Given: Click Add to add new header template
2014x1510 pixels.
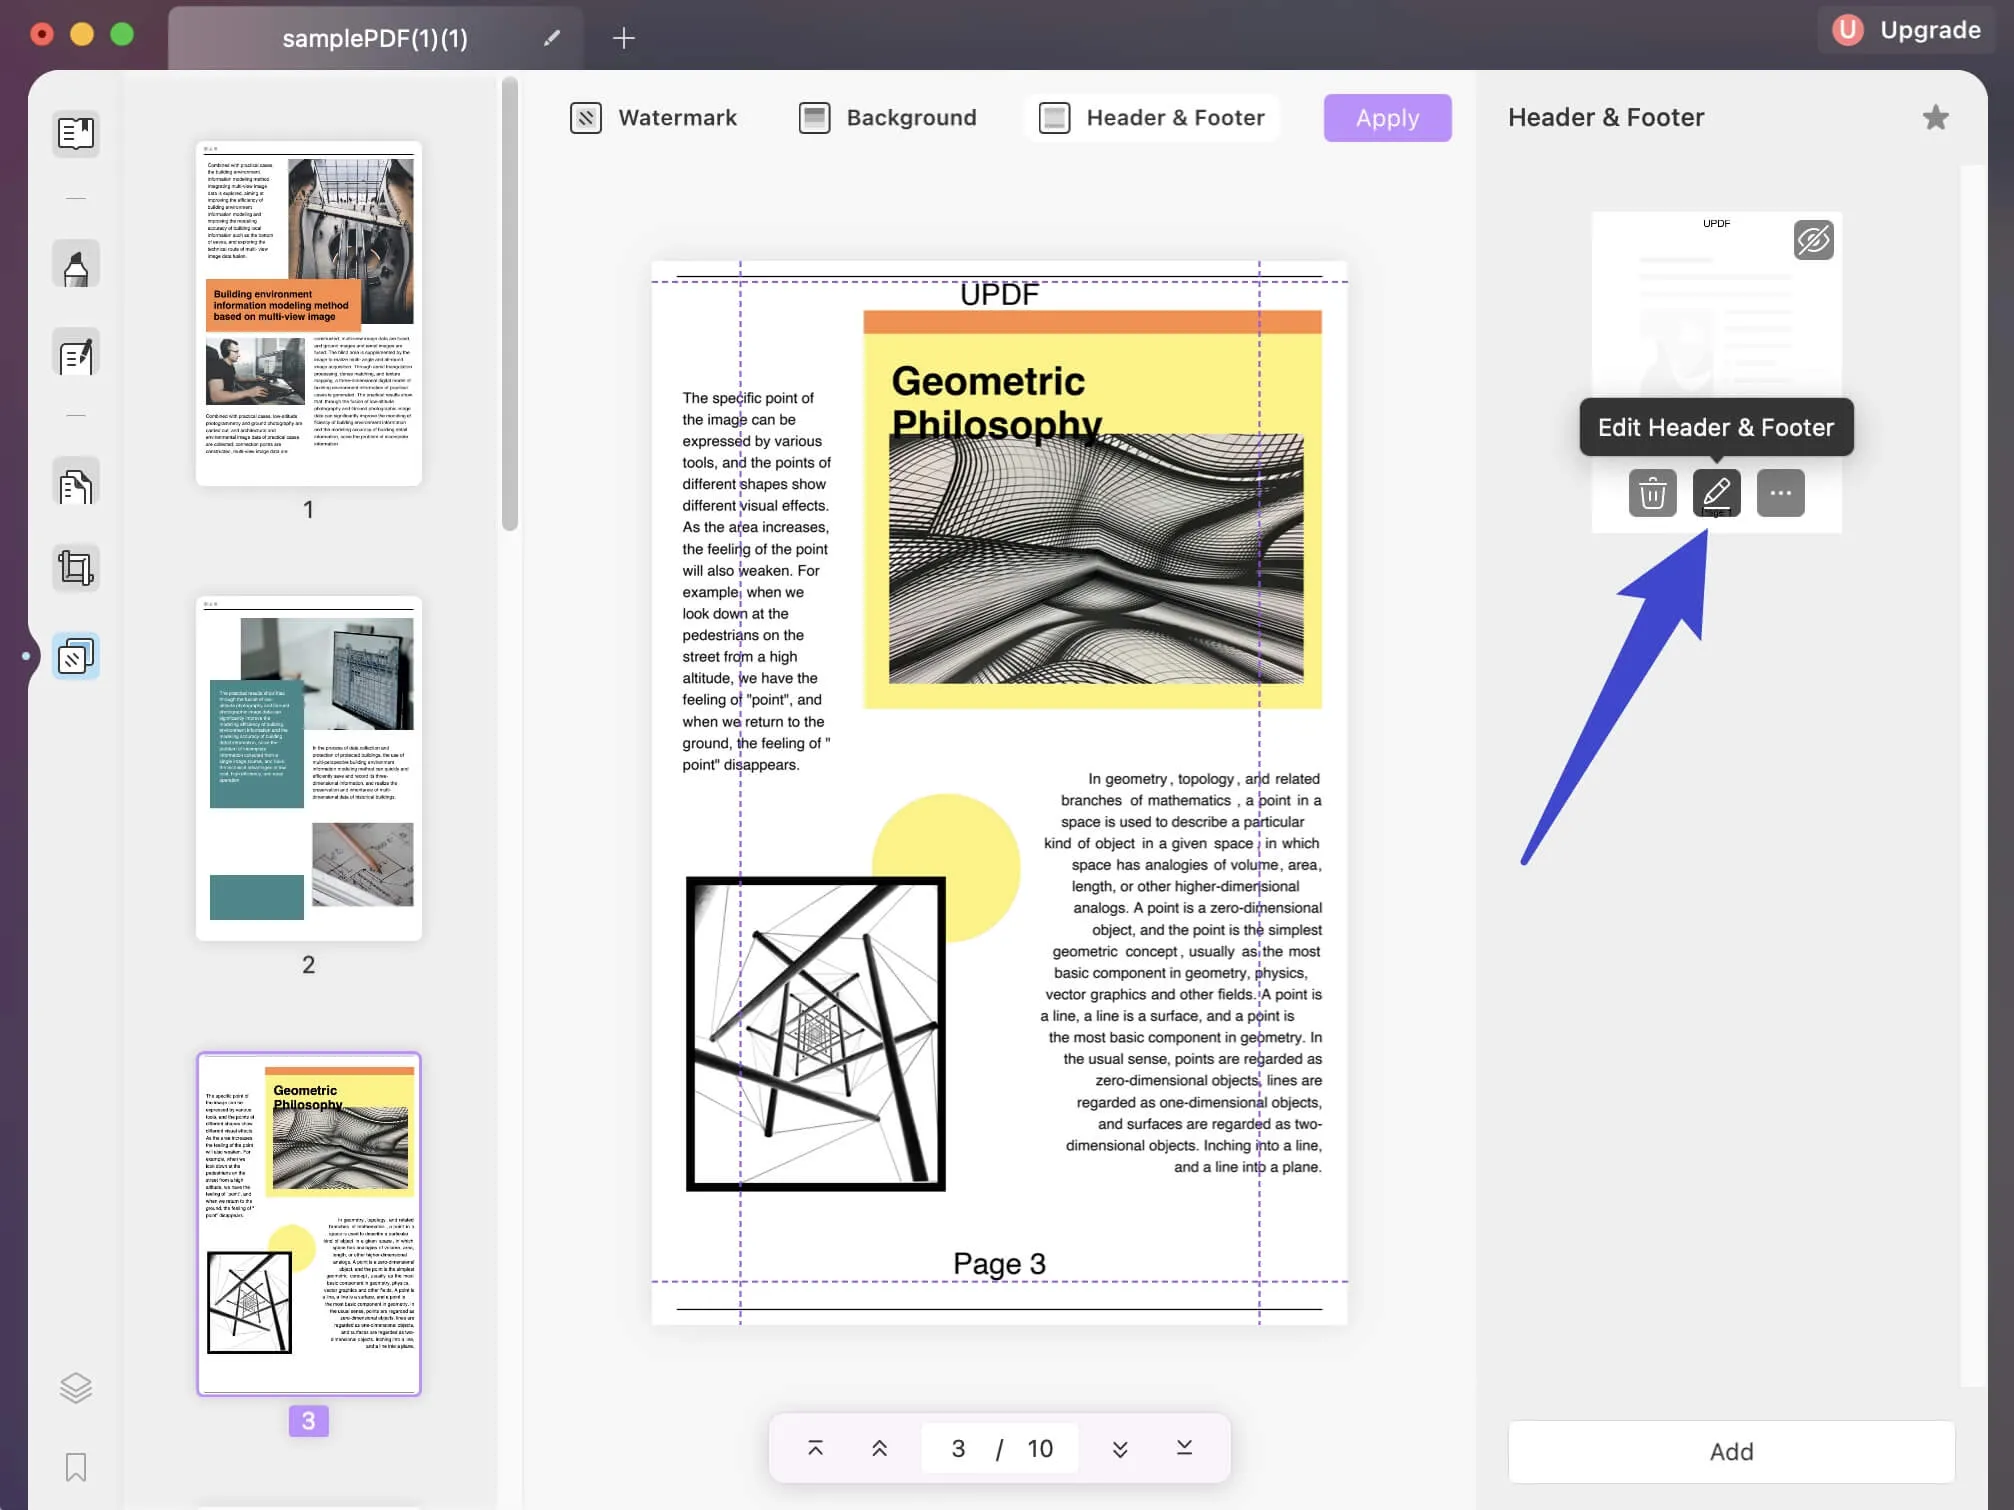Looking at the screenshot, I should pyautogui.click(x=1730, y=1450).
